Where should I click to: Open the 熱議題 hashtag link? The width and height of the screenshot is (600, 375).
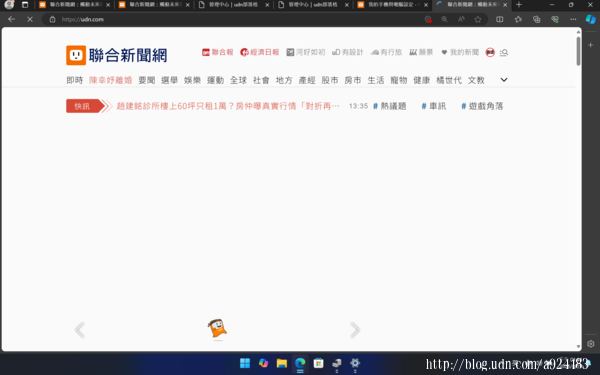(390, 106)
